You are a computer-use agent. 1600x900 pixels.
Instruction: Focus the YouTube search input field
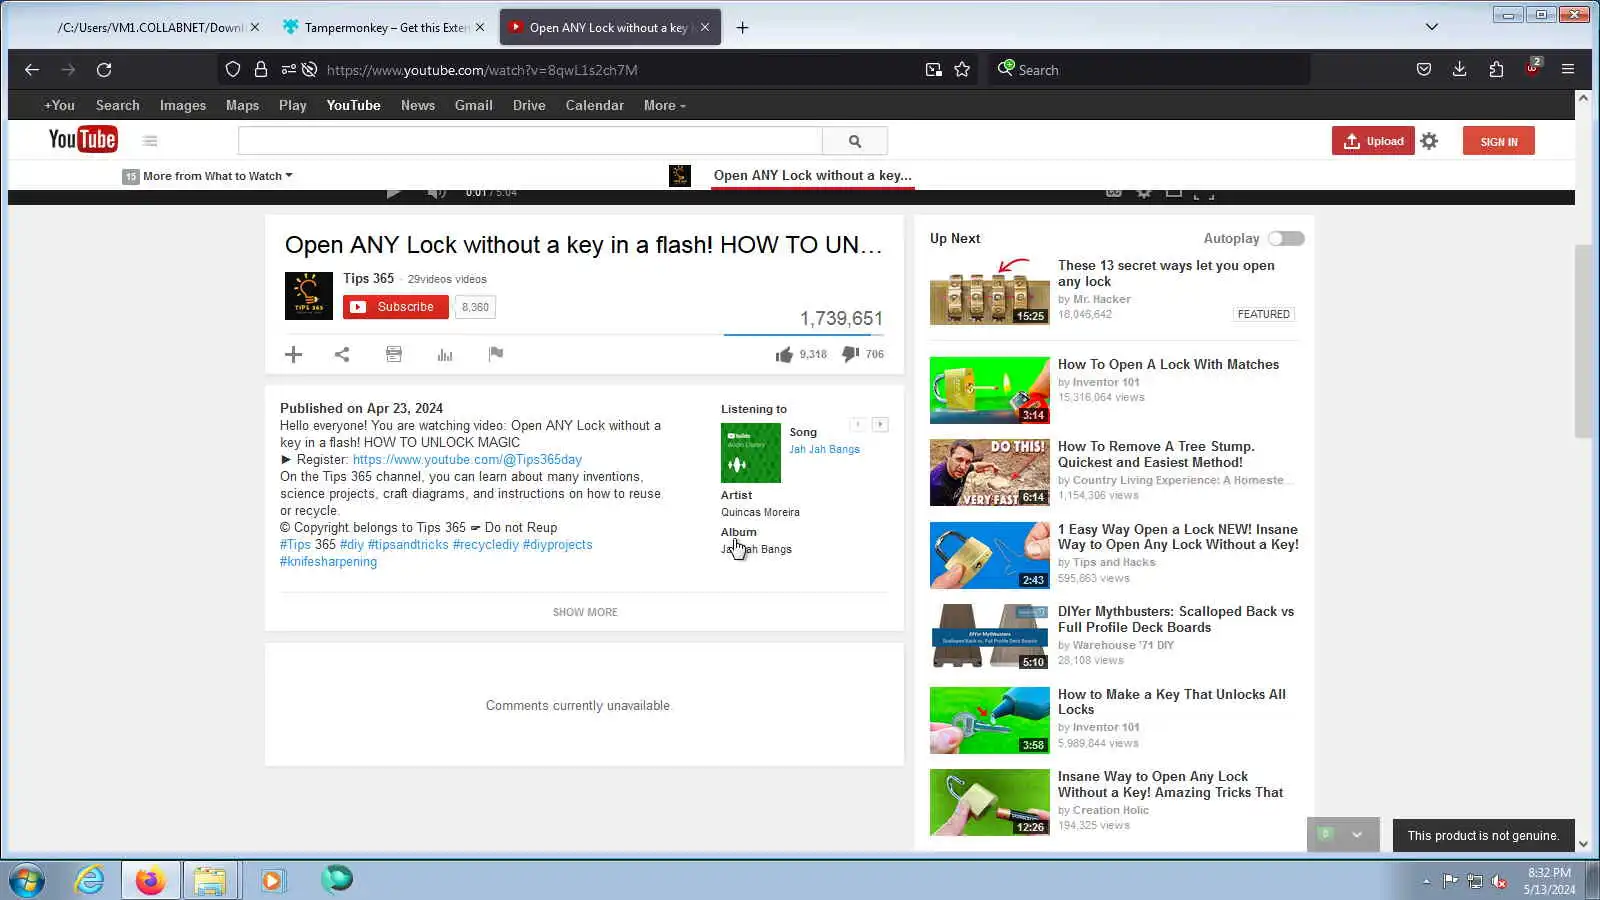click(x=530, y=141)
